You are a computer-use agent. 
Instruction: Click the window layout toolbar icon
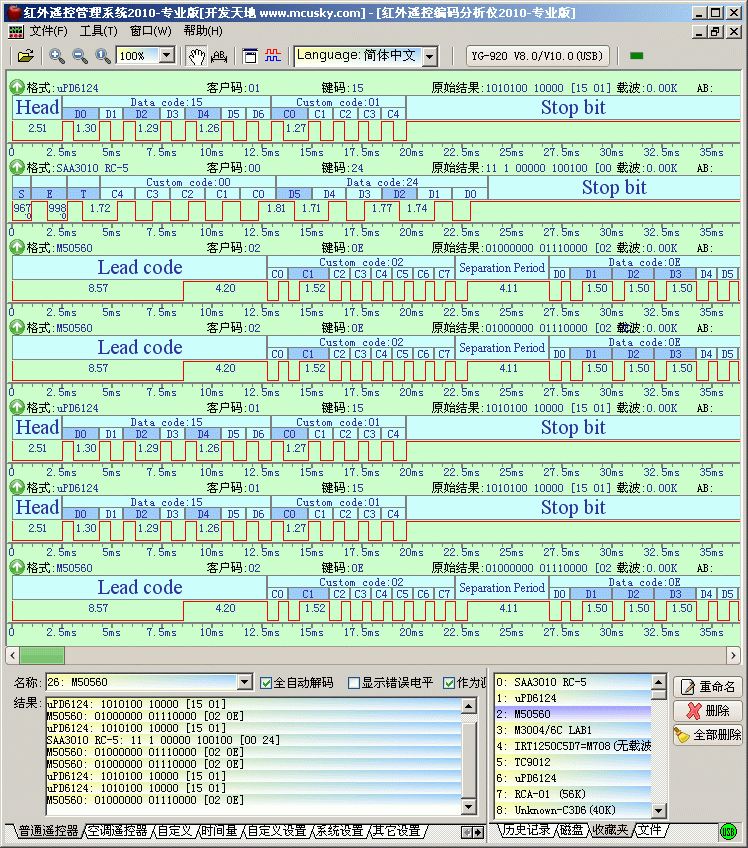tap(250, 56)
